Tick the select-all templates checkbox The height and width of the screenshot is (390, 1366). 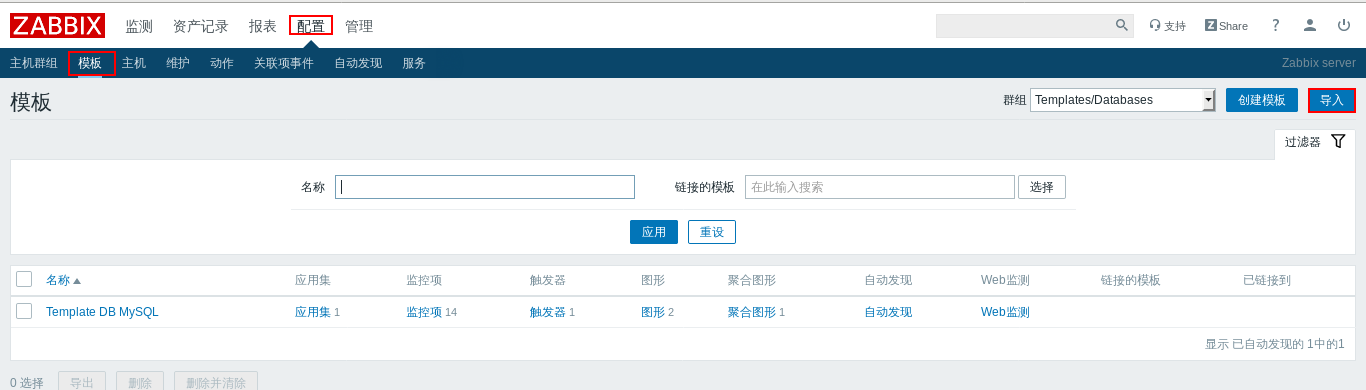pos(24,279)
